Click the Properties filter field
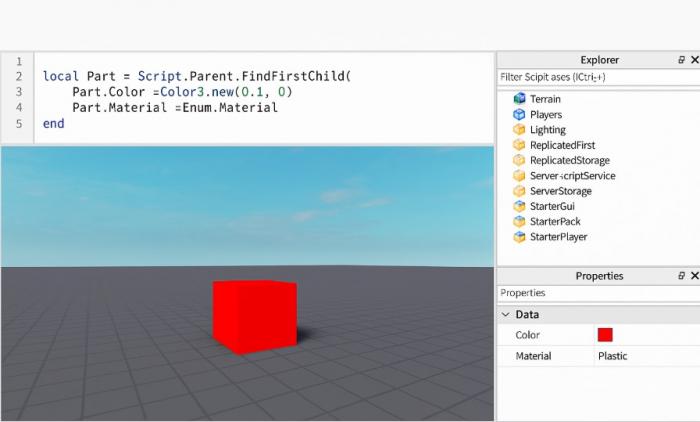 [x=595, y=293]
